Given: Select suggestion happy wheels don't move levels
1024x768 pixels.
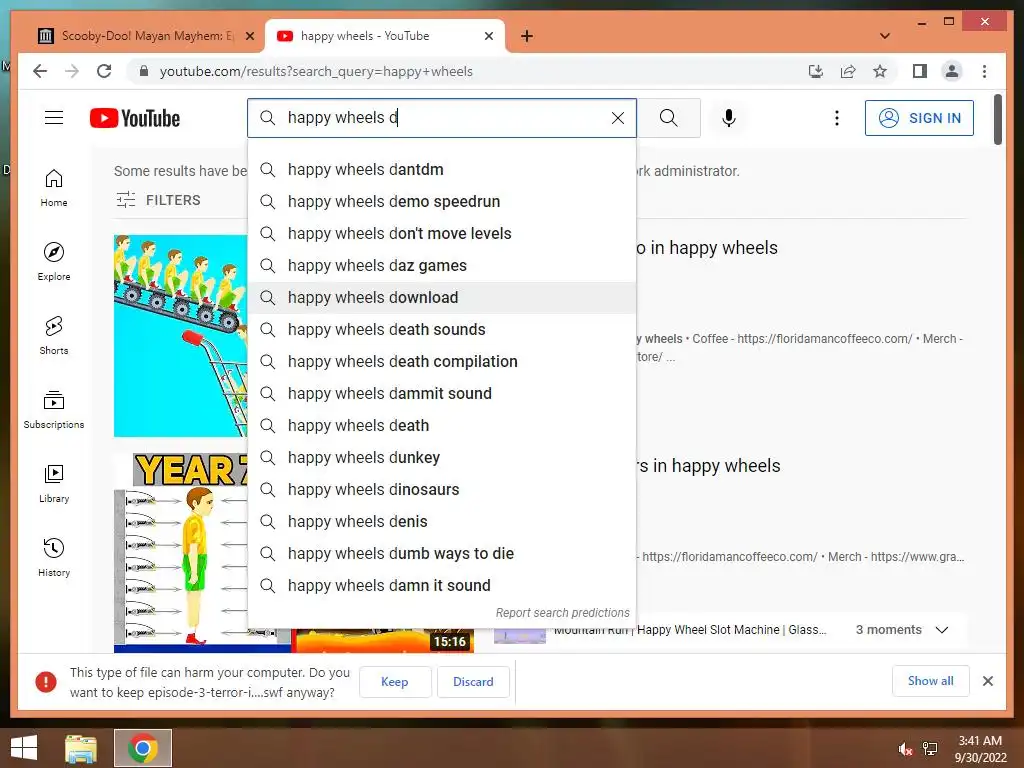Looking at the screenshot, I should [x=442, y=234].
